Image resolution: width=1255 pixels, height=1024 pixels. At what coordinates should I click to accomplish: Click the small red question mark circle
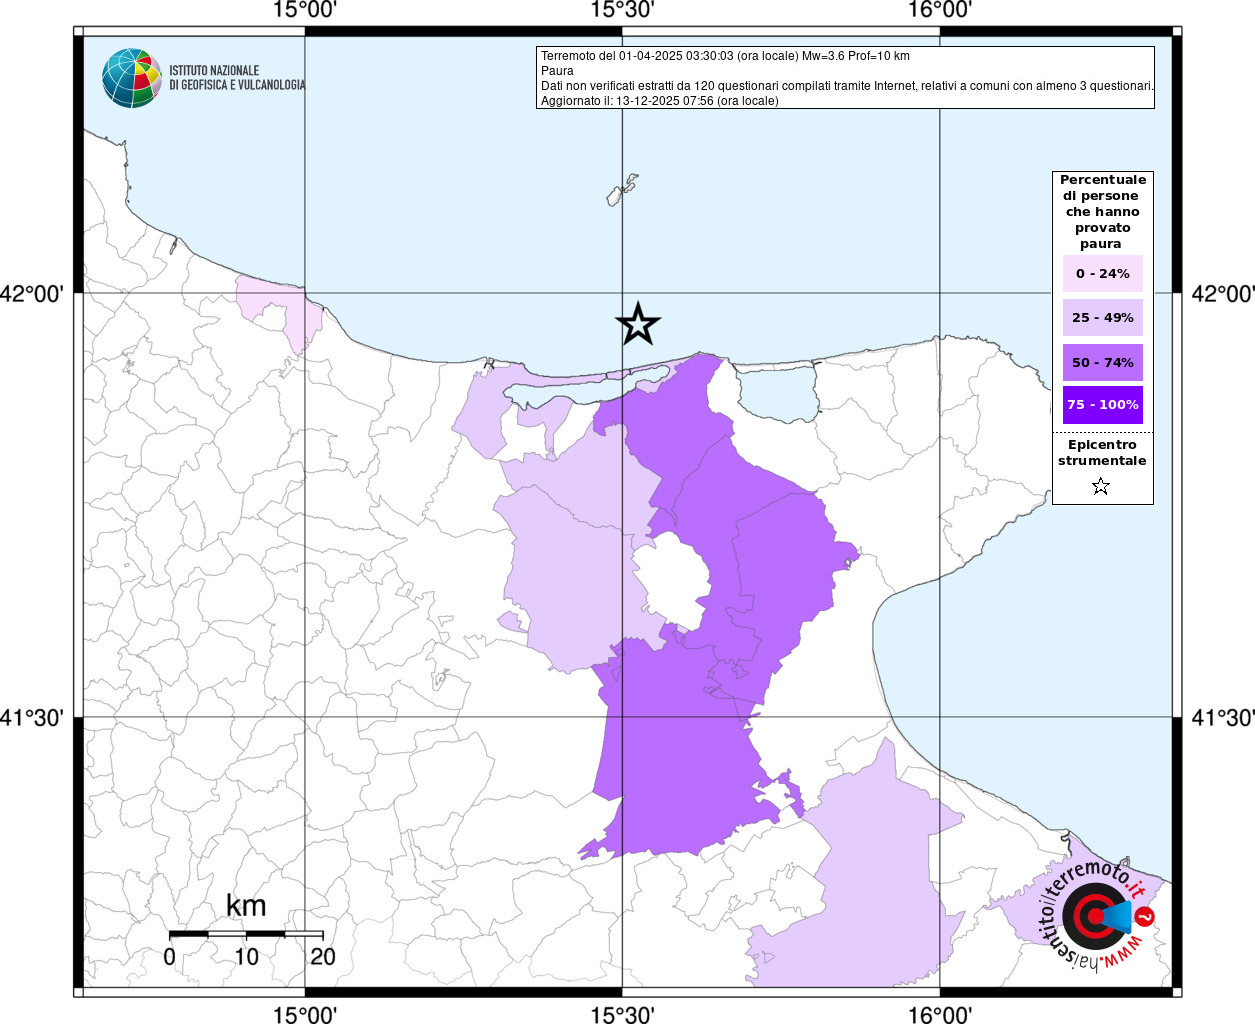(1146, 916)
